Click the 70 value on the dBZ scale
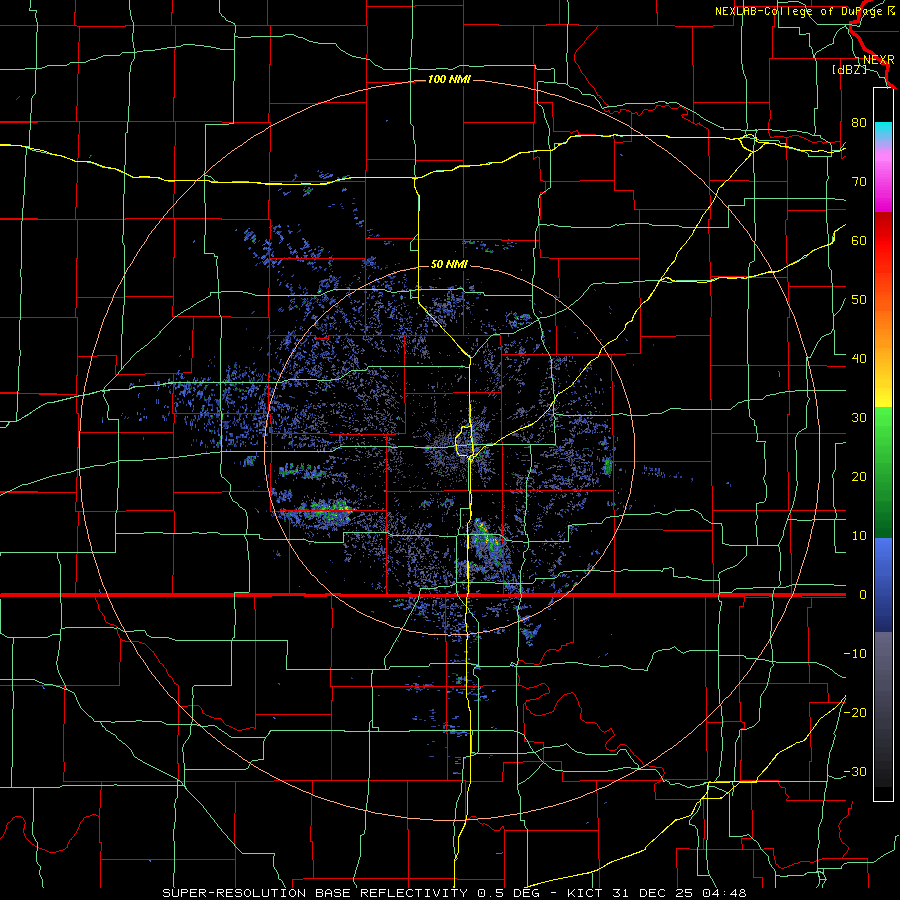 click(x=859, y=182)
